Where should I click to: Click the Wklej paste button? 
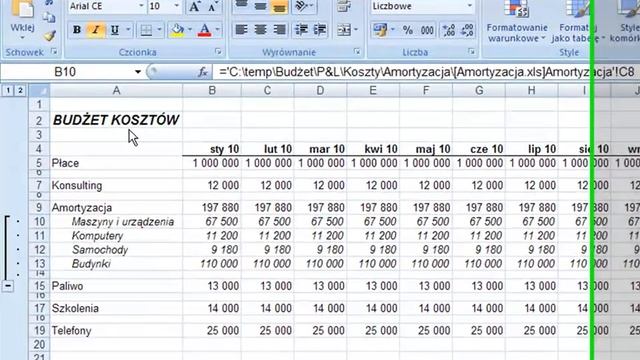click(x=22, y=20)
